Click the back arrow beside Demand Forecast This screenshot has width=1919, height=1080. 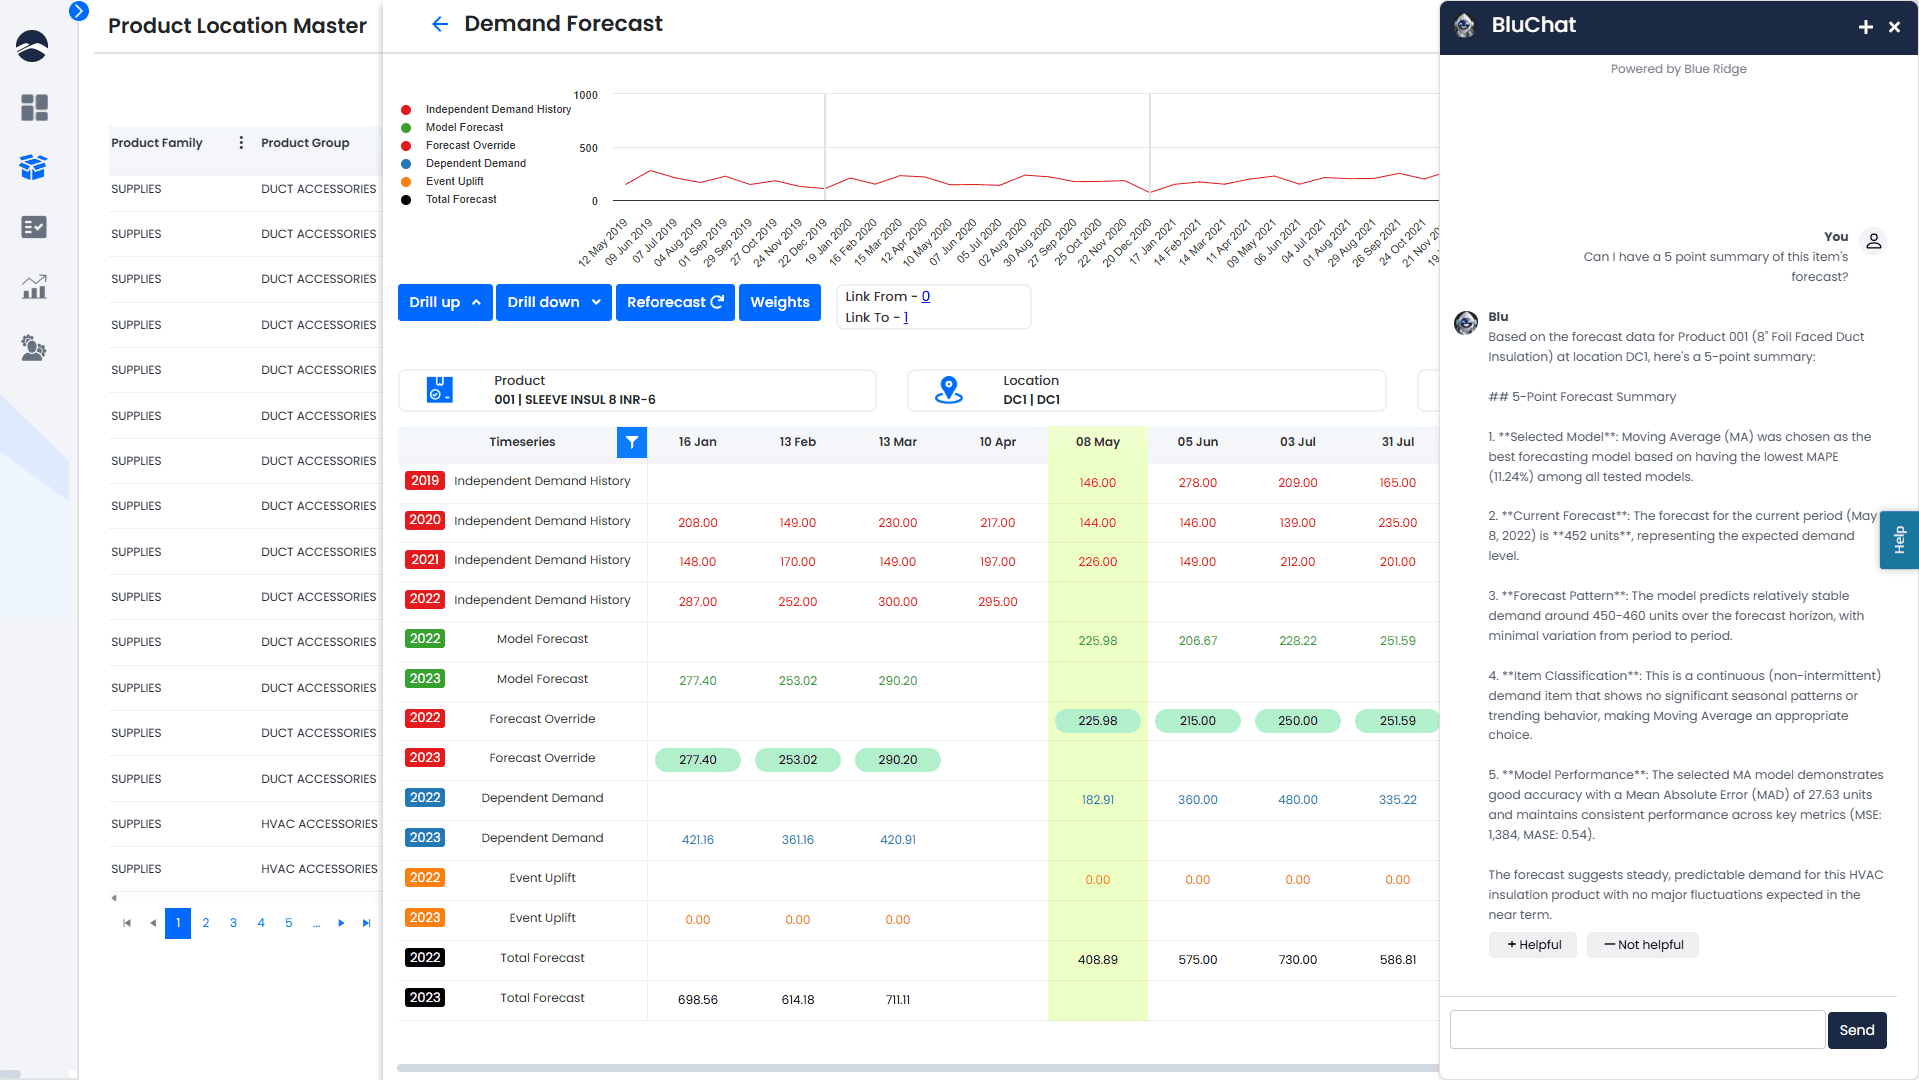coord(439,24)
